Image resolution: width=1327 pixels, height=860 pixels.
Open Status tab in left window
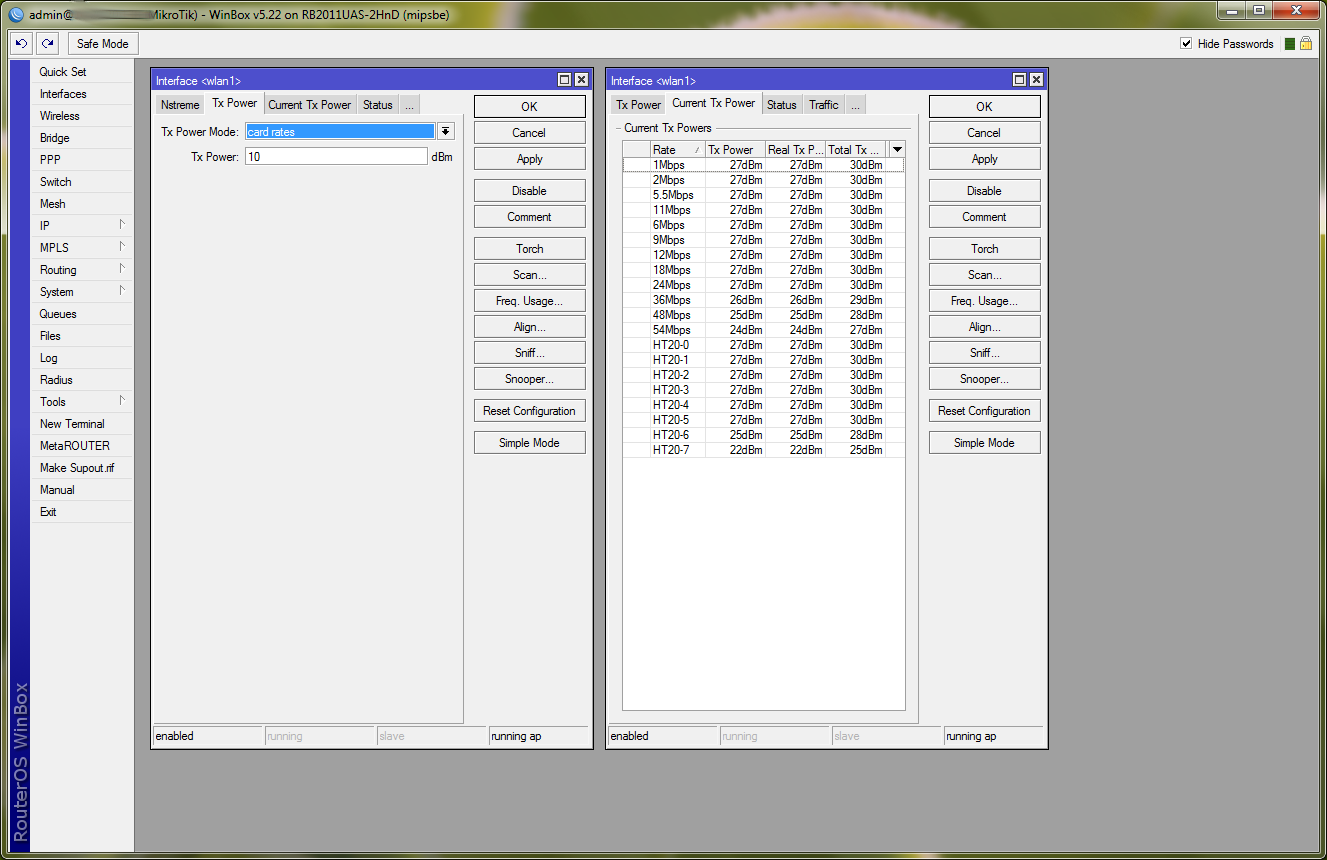[x=378, y=105]
